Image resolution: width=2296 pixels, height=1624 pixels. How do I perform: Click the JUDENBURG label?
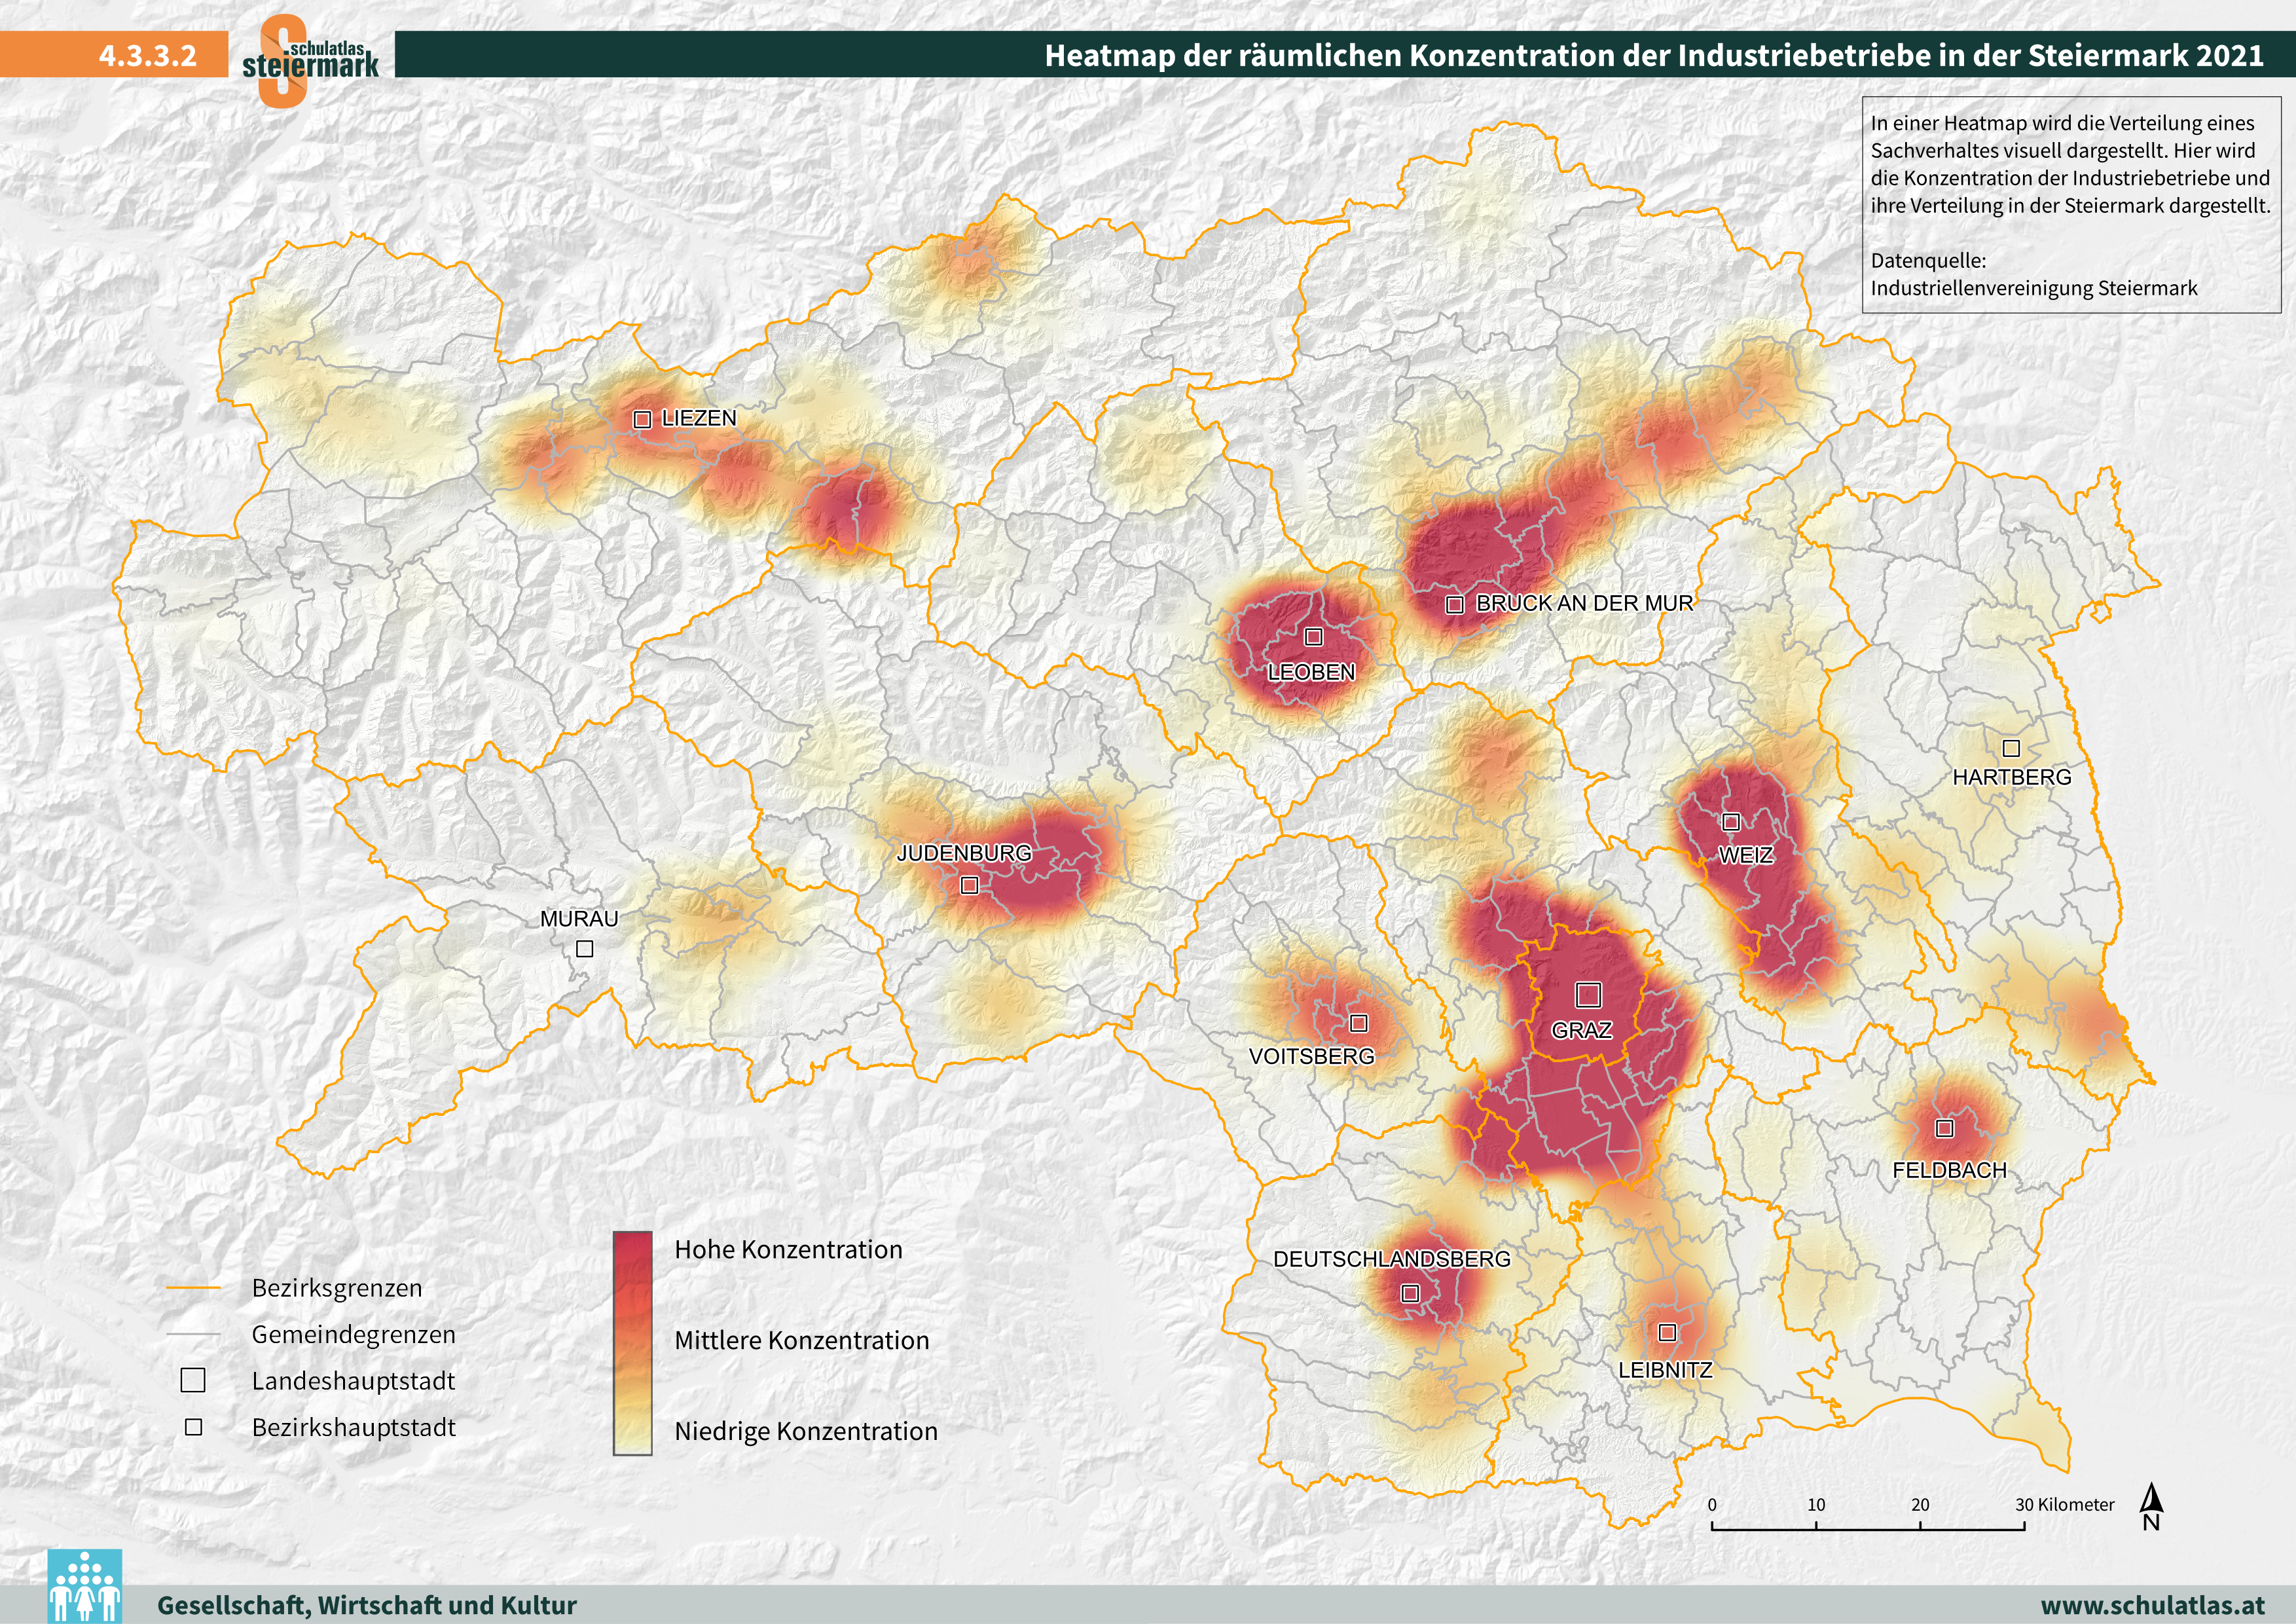(x=964, y=853)
